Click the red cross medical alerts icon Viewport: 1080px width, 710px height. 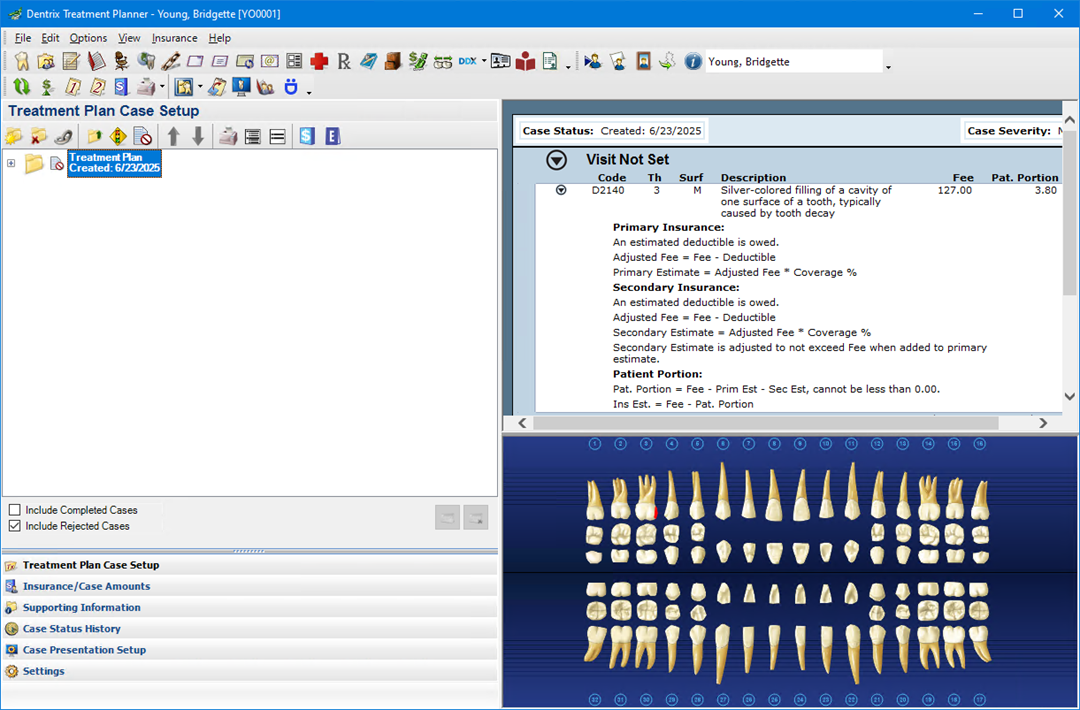319,62
